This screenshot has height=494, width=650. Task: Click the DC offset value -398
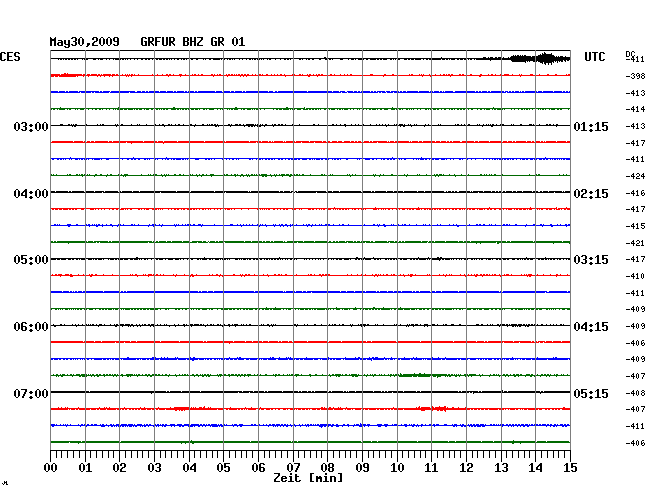[x=635, y=76]
